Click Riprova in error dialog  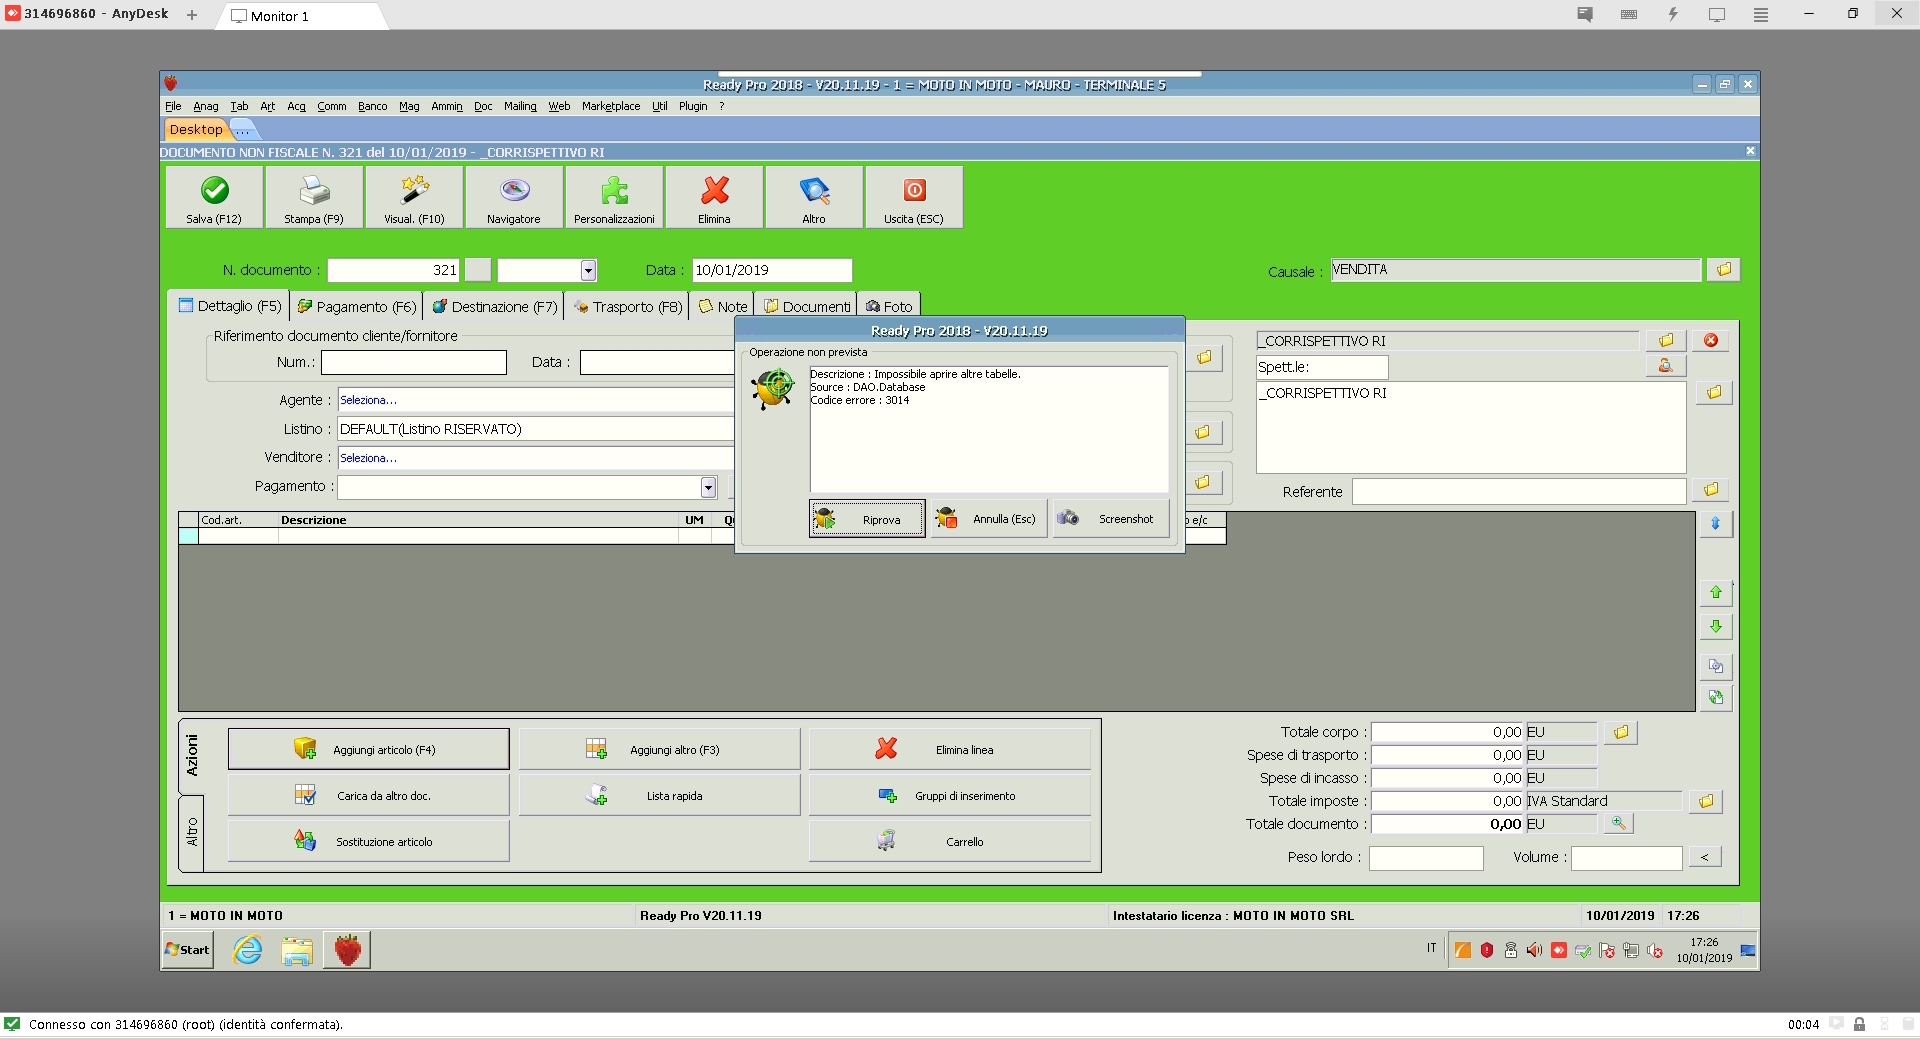(x=867, y=519)
